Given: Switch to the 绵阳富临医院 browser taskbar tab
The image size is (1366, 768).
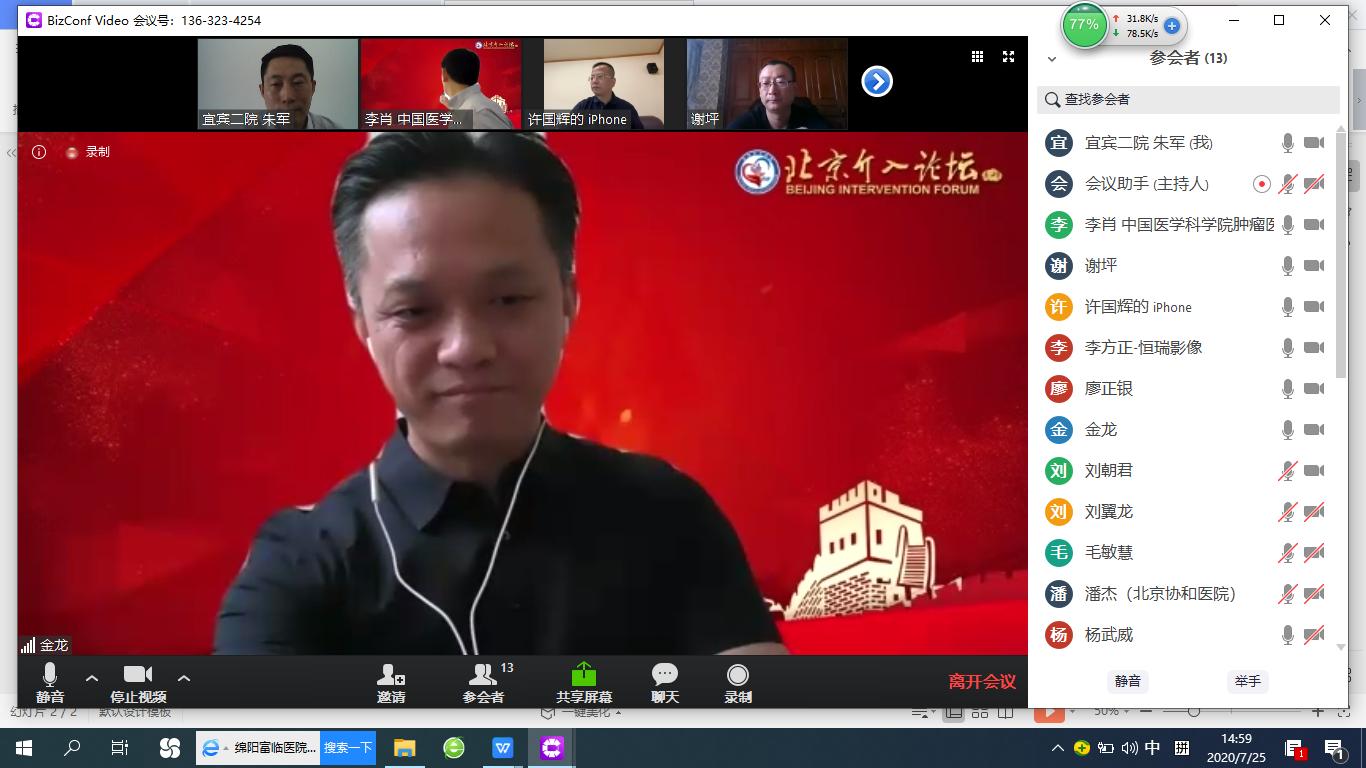Looking at the screenshot, I should [x=259, y=748].
